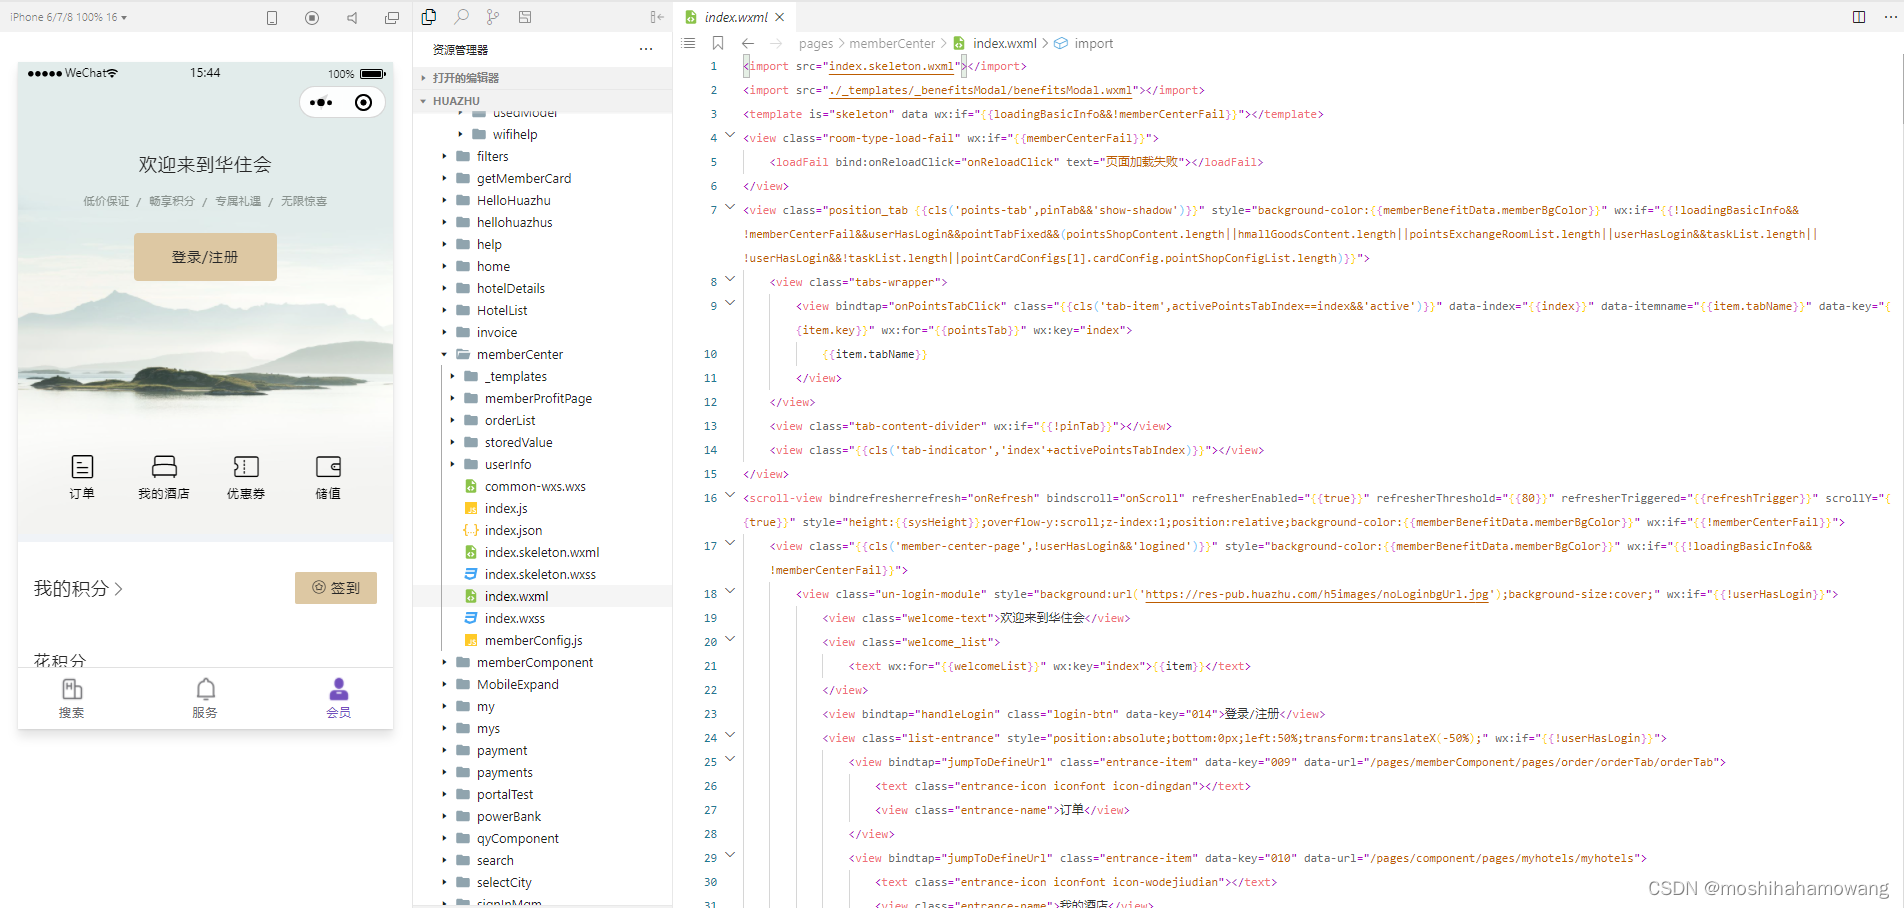This screenshot has width=1904, height=908.
Task: Open the device model dropdown iPhone 6/7/8
Action: coord(68,17)
